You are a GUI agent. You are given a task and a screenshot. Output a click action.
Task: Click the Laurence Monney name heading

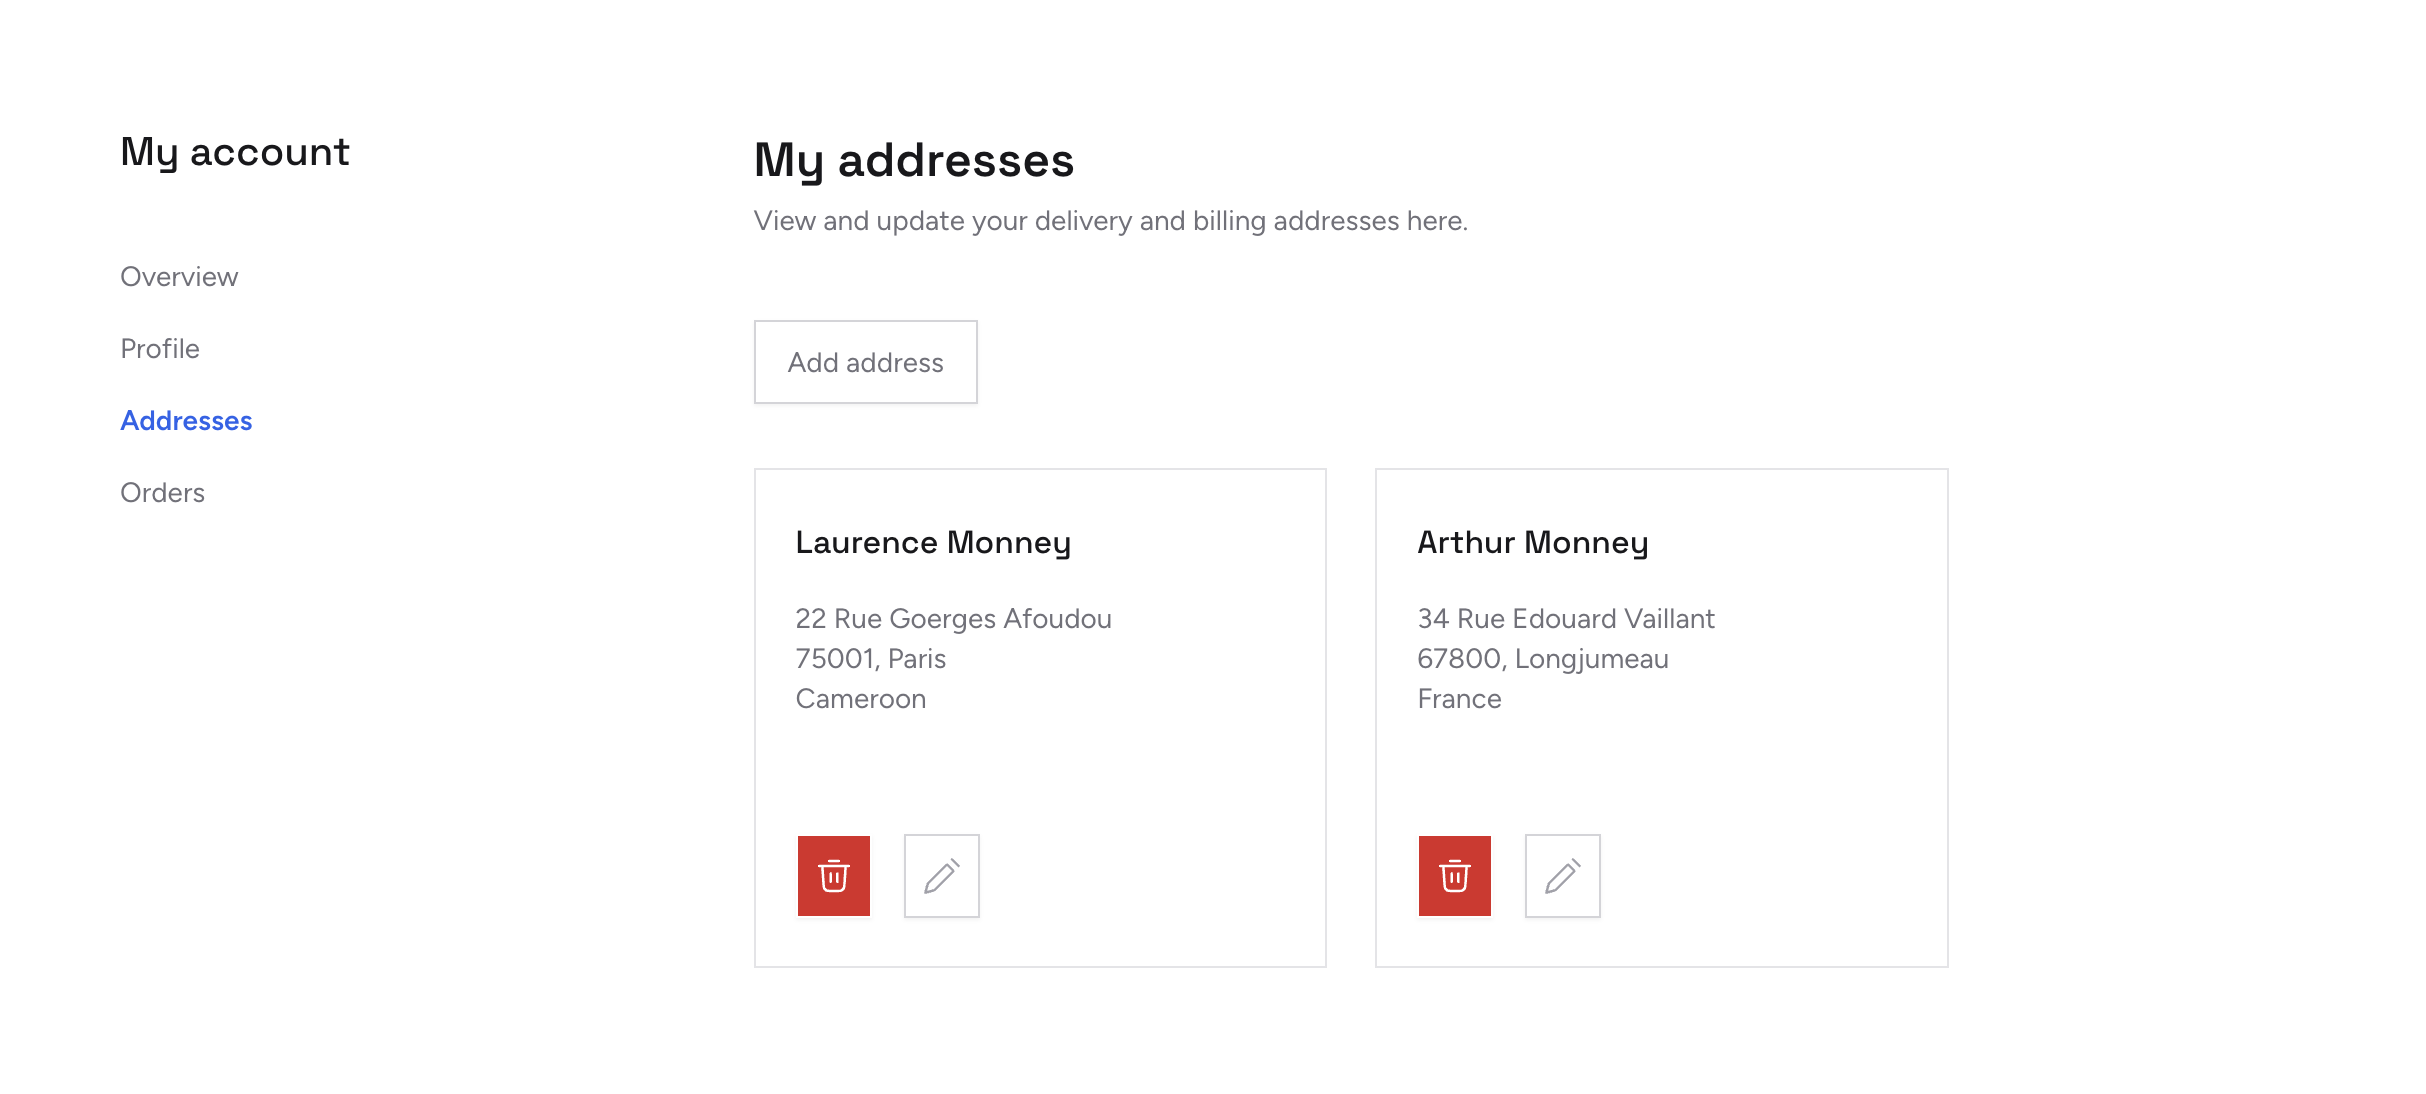(933, 542)
